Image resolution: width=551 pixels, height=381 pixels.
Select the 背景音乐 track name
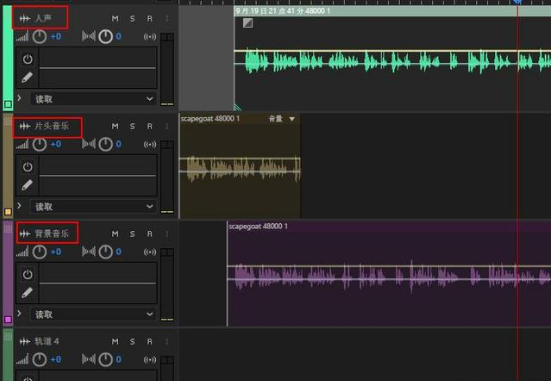(x=51, y=233)
